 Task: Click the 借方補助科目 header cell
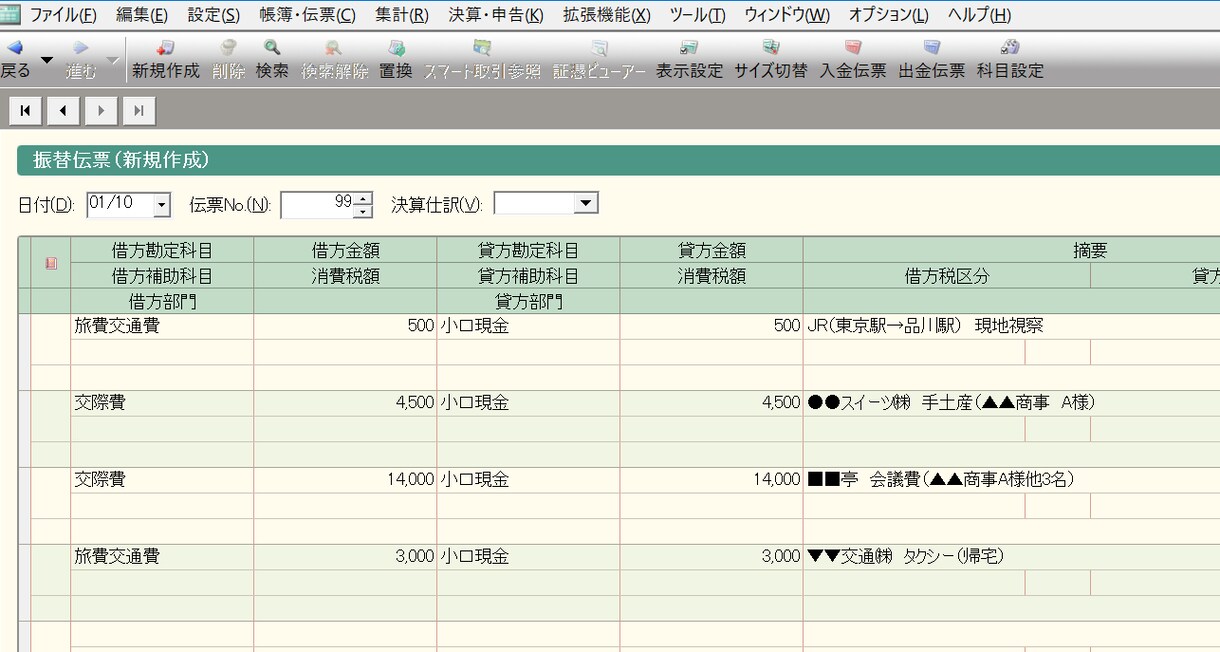162,276
